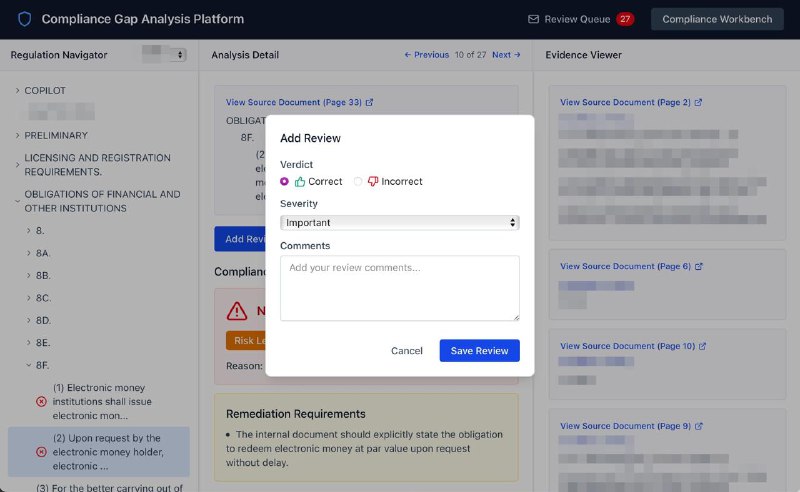Viewport: 800px width, 492px height.
Task: Expand the COPILOT tree node
Action: [17, 90]
